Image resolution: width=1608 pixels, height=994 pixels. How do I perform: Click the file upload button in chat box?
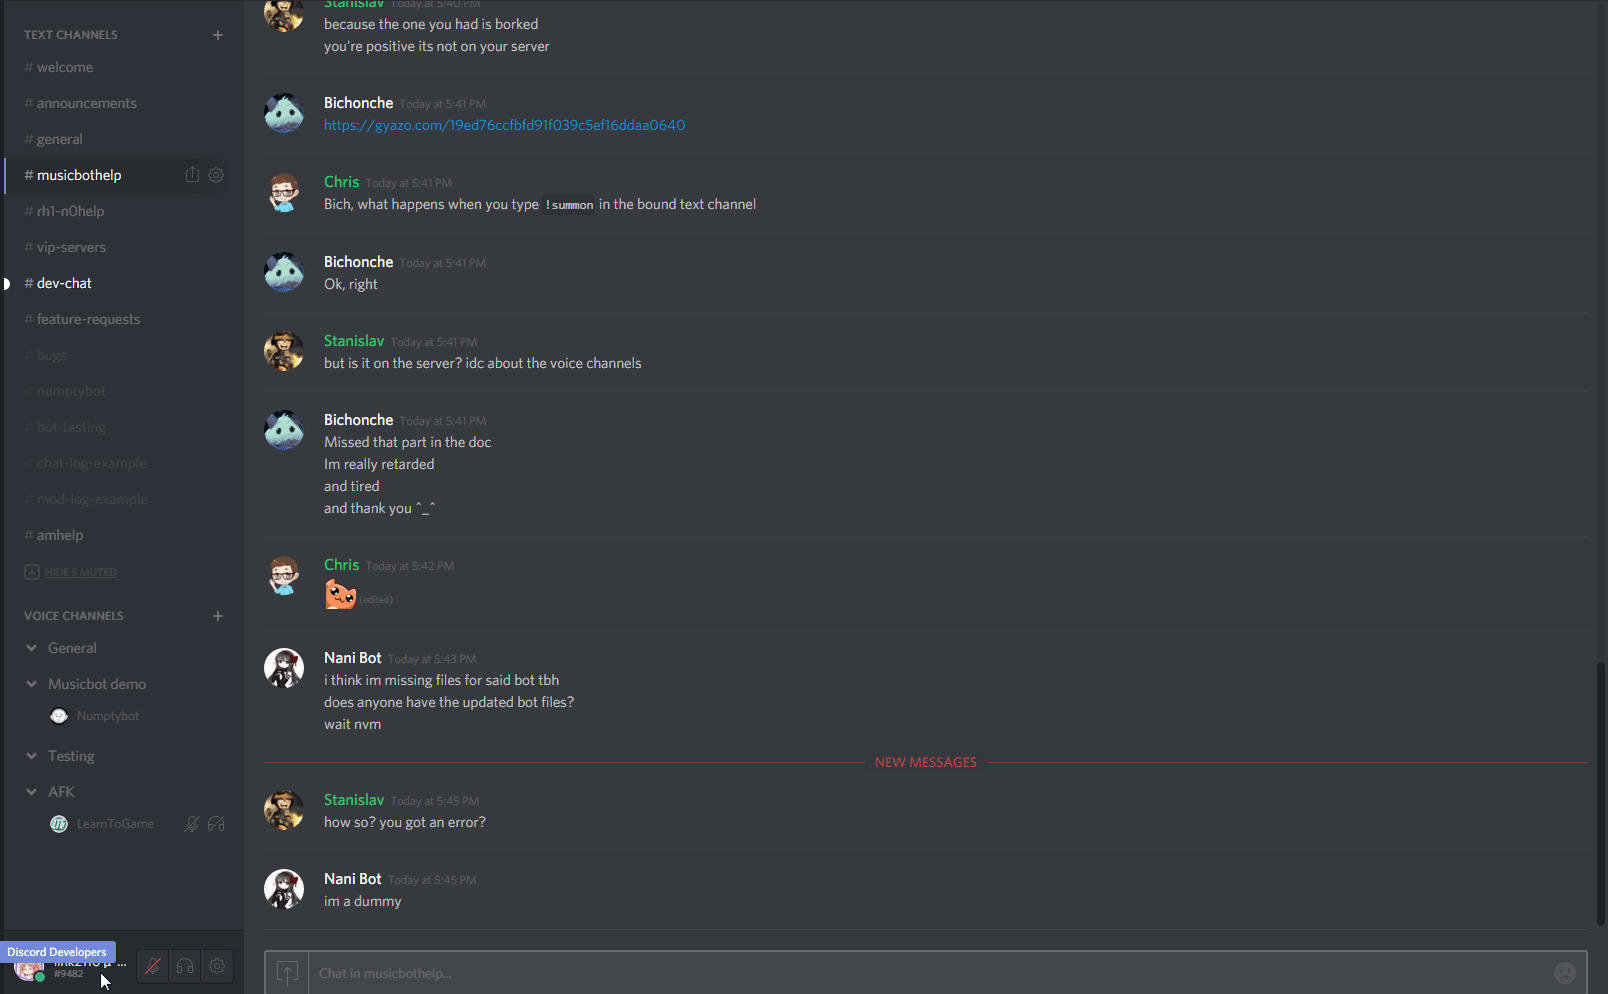pyautogui.click(x=287, y=973)
